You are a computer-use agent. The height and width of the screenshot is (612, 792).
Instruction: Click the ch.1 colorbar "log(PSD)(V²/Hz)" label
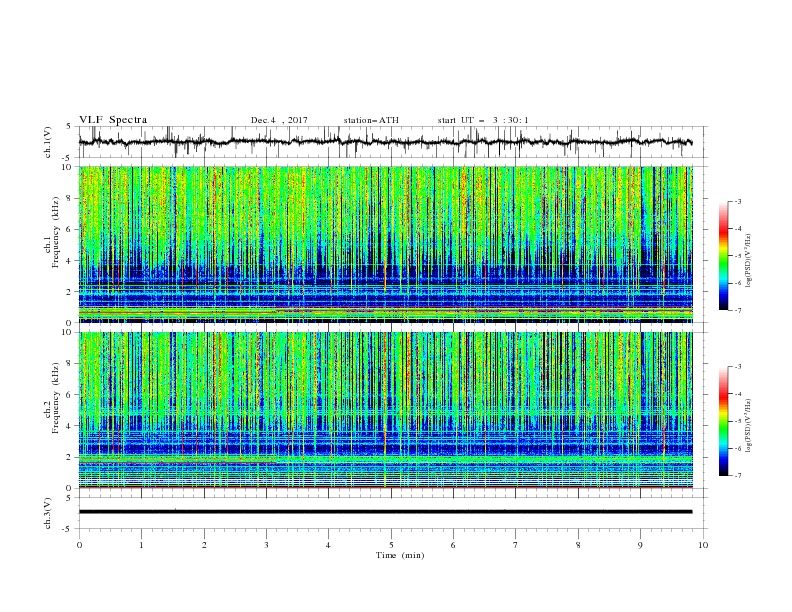tap(748, 261)
